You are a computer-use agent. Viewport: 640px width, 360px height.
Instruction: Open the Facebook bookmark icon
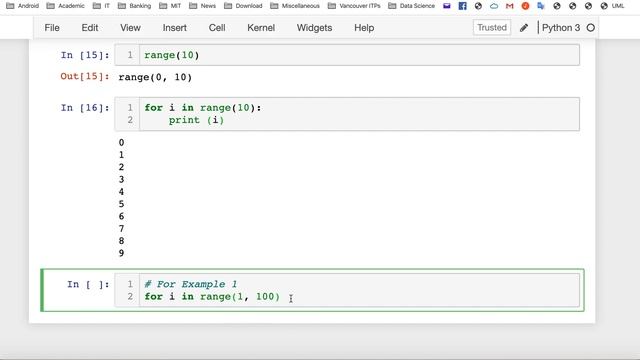pos(462,6)
